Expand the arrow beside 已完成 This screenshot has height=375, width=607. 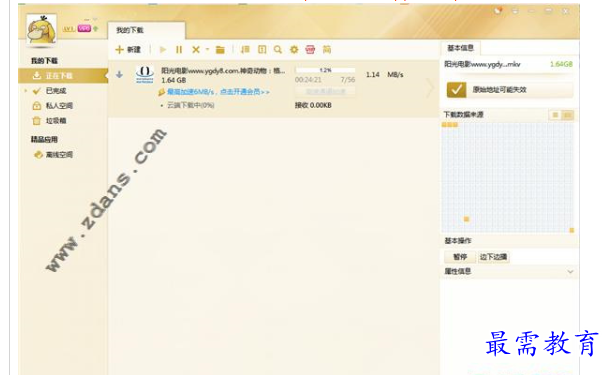26,91
